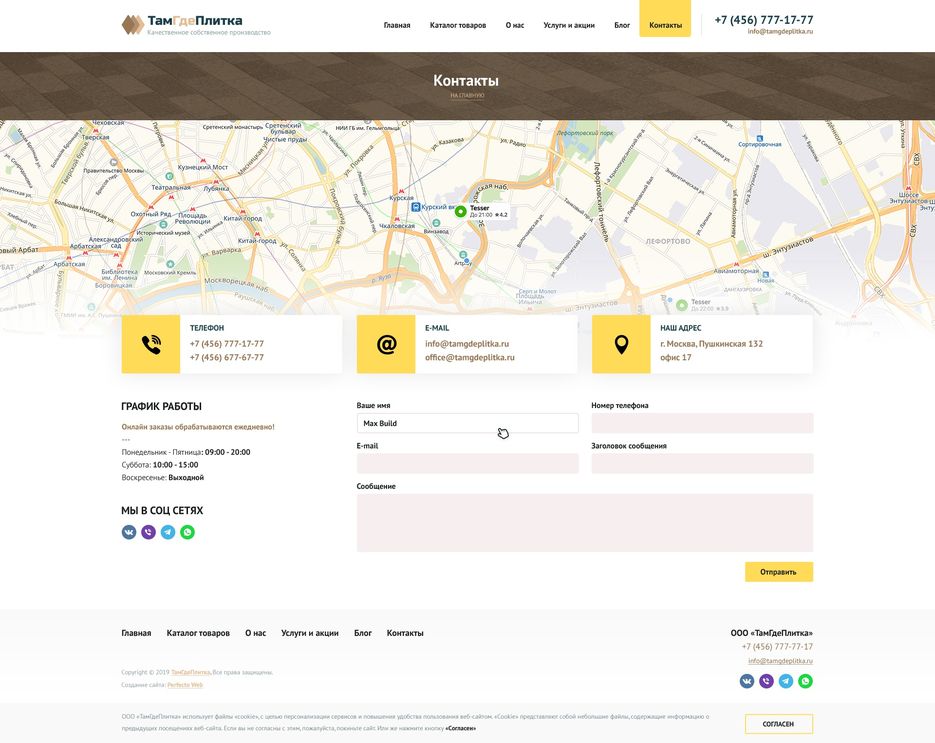
Task: Go to "Услуги и акции" in the header menu
Action: pyautogui.click(x=569, y=25)
